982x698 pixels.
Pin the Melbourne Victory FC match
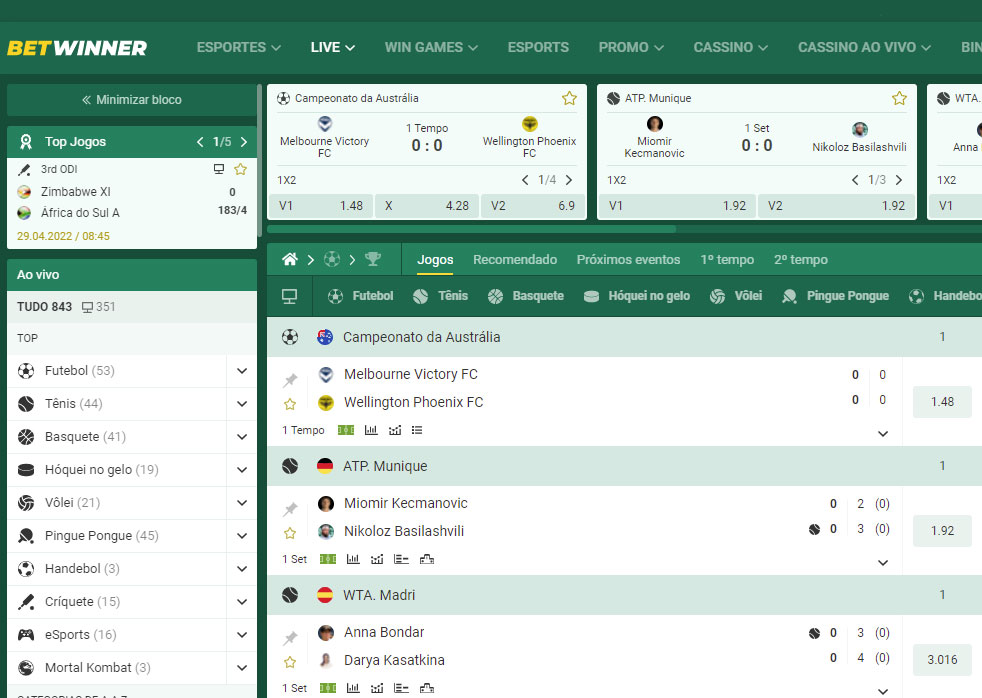click(x=290, y=379)
